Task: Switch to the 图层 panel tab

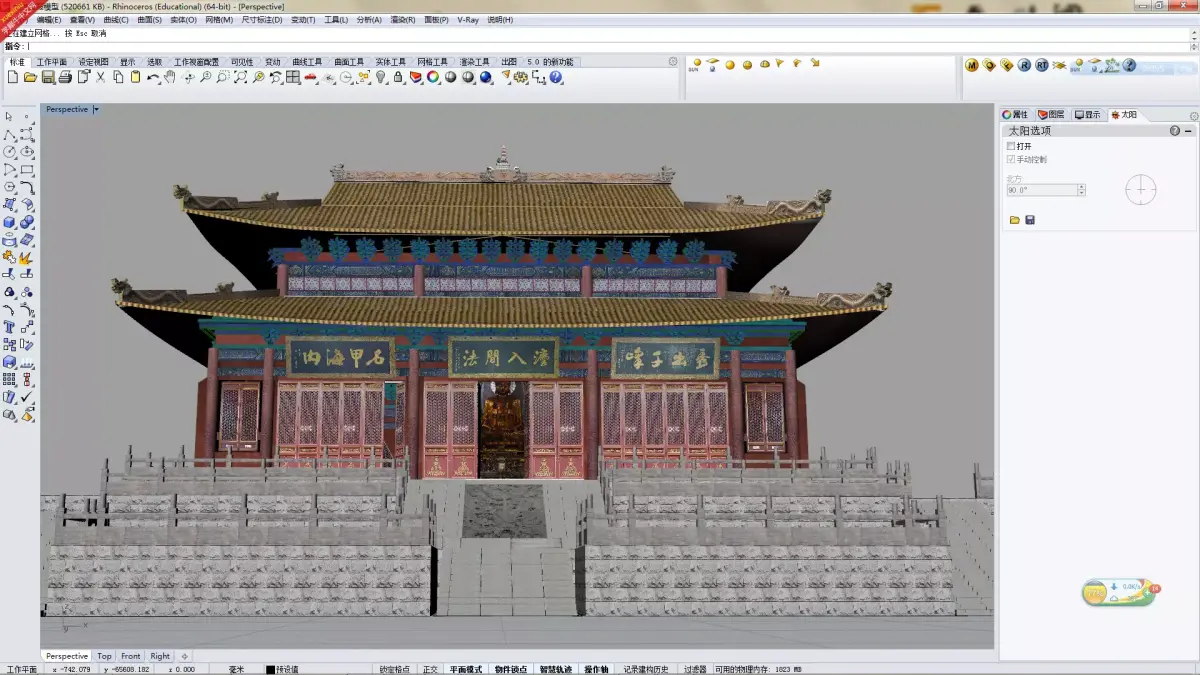Action: [x=1051, y=115]
